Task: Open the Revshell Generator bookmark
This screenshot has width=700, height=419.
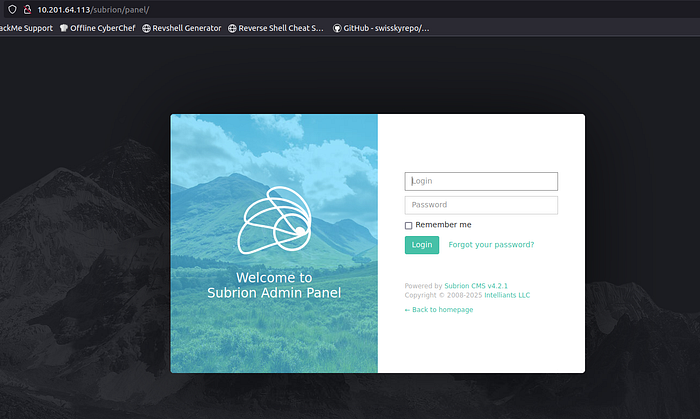Action: coord(181,28)
